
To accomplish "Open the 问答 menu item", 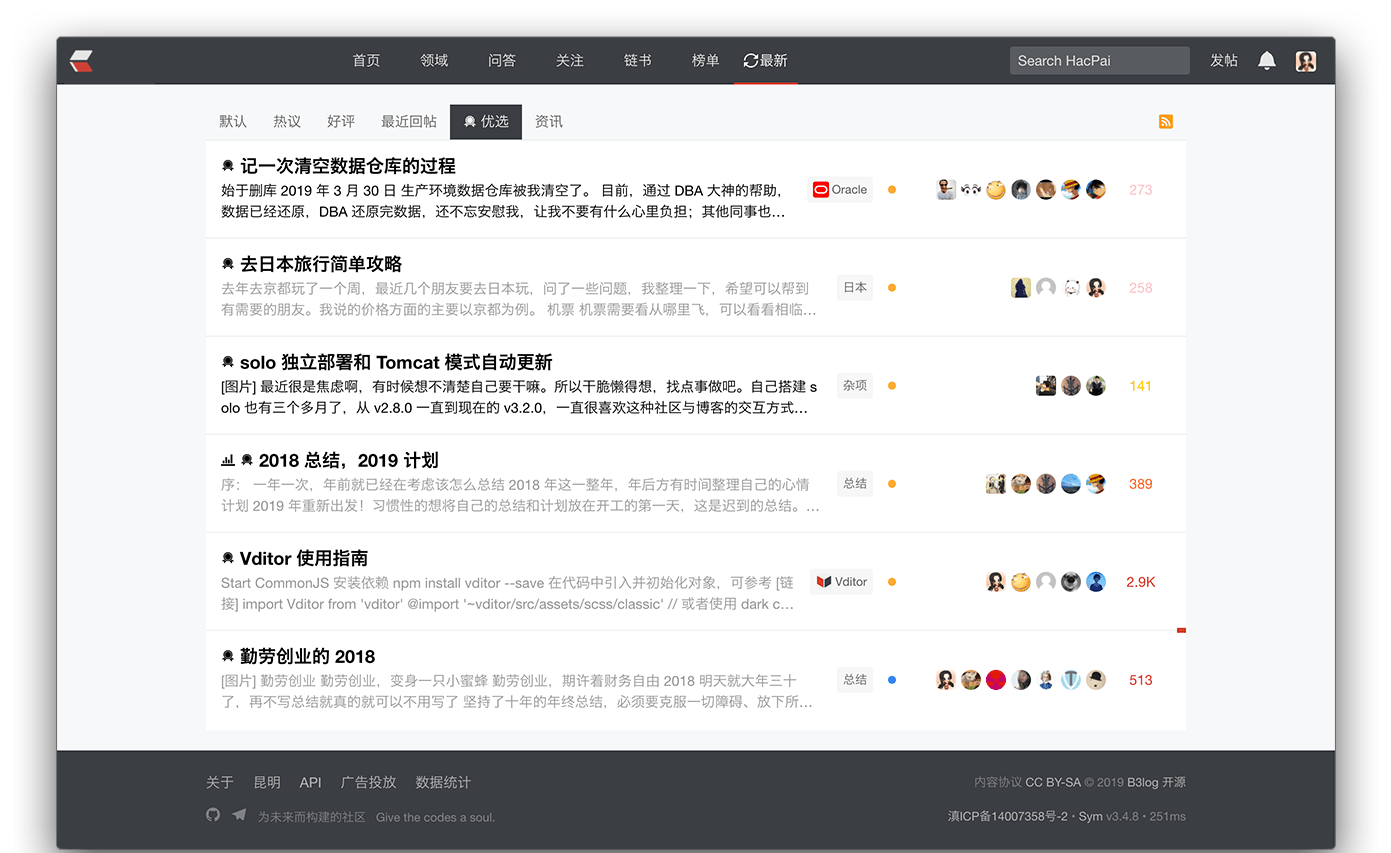I will (502, 61).
